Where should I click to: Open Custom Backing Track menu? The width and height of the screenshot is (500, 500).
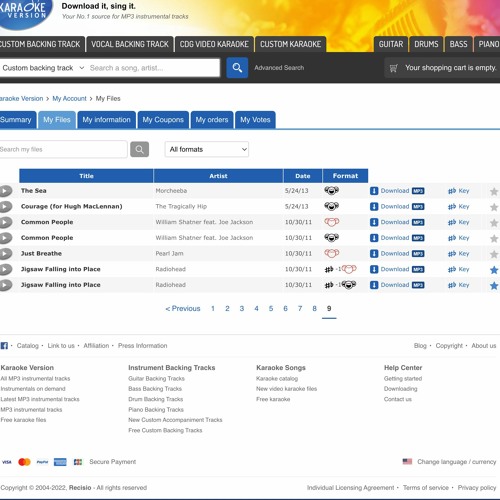coord(41,44)
